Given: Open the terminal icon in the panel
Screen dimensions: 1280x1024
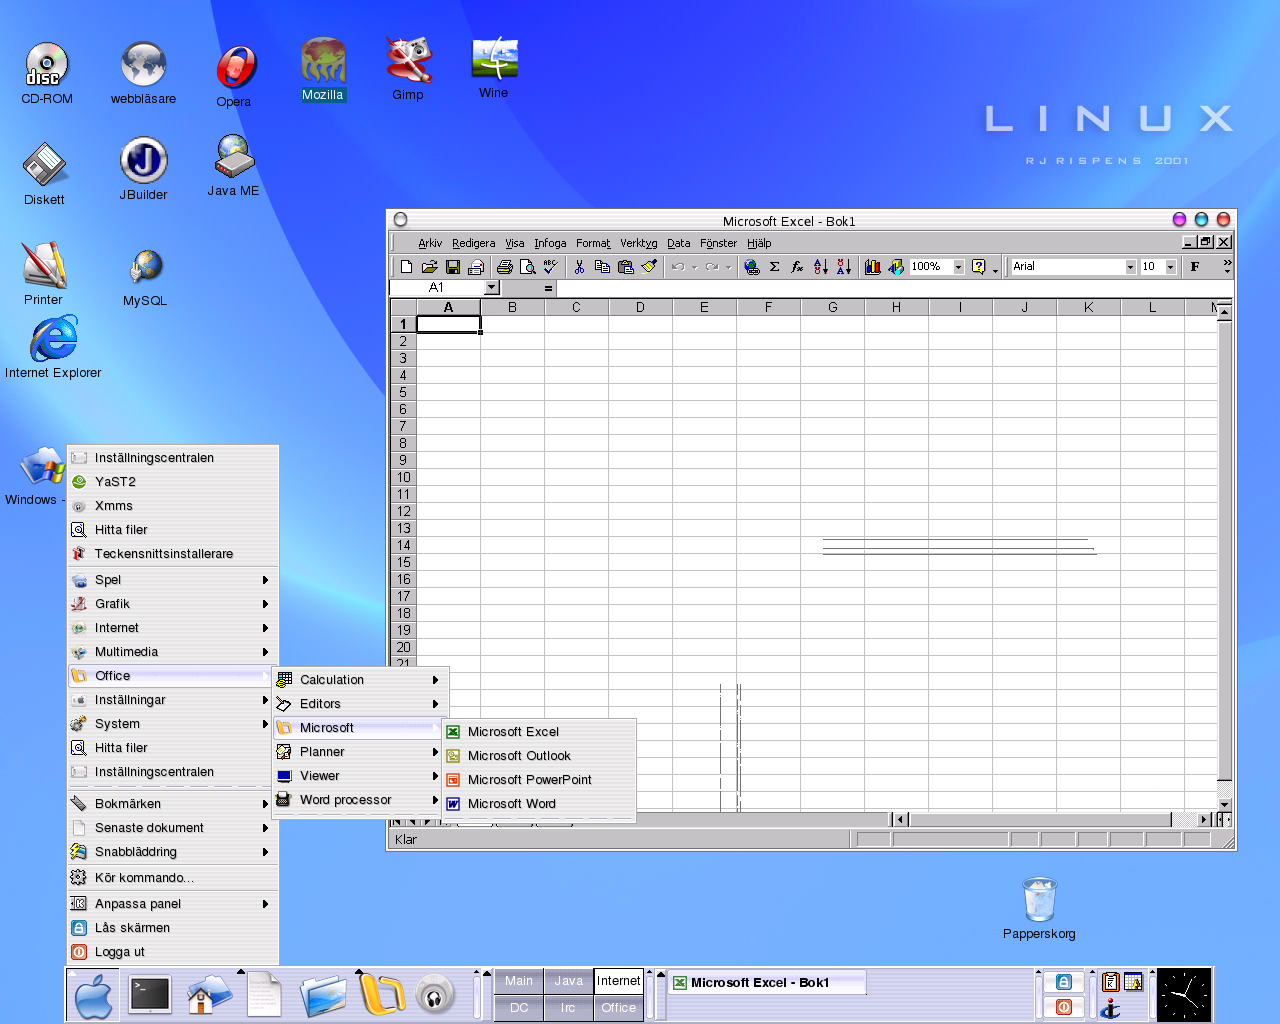Looking at the screenshot, I should [150, 995].
